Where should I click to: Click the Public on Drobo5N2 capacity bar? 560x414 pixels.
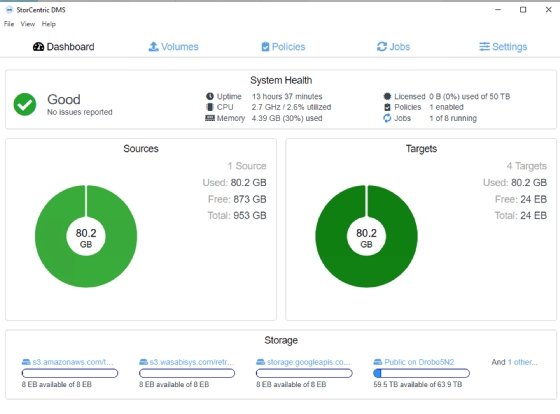coord(421,373)
